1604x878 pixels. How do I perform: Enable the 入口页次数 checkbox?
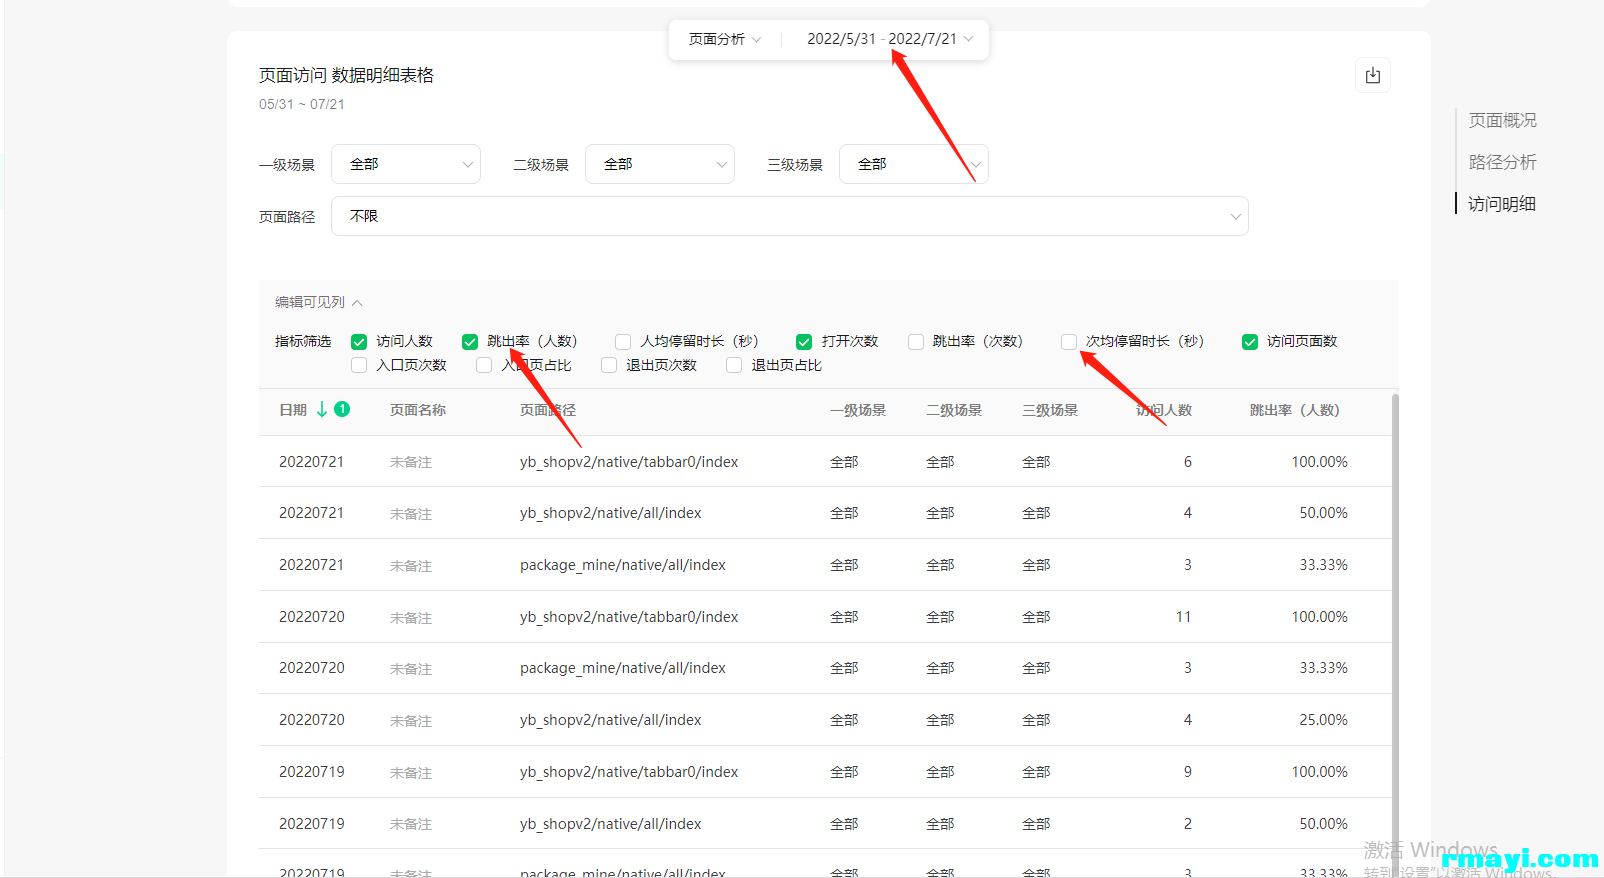(359, 366)
